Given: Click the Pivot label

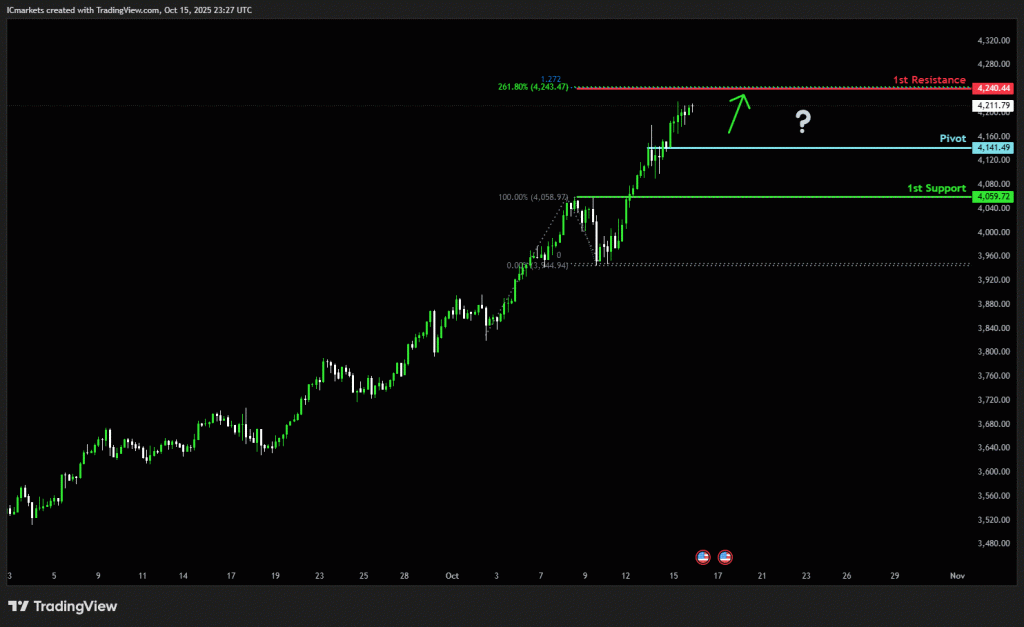Looking at the screenshot, I should point(952,139).
